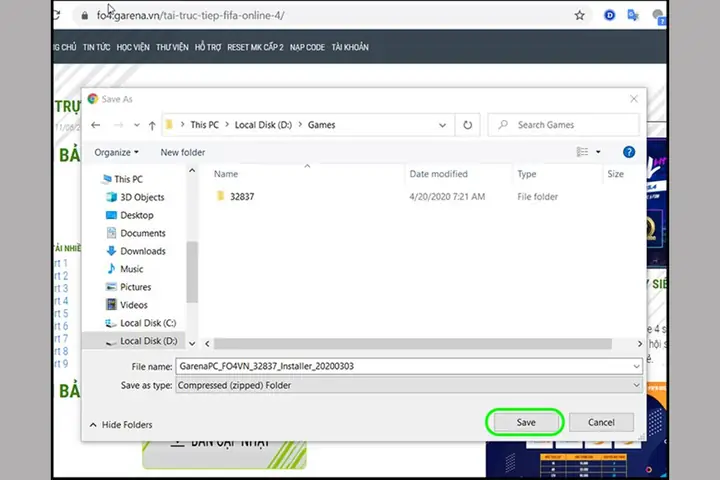This screenshot has width=720, height=480.
Task: Click the Cancel button
Action: [x=601, y=422]
